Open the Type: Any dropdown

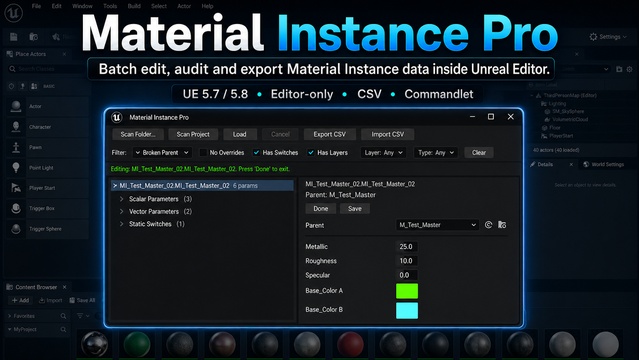tap(436, 152)
